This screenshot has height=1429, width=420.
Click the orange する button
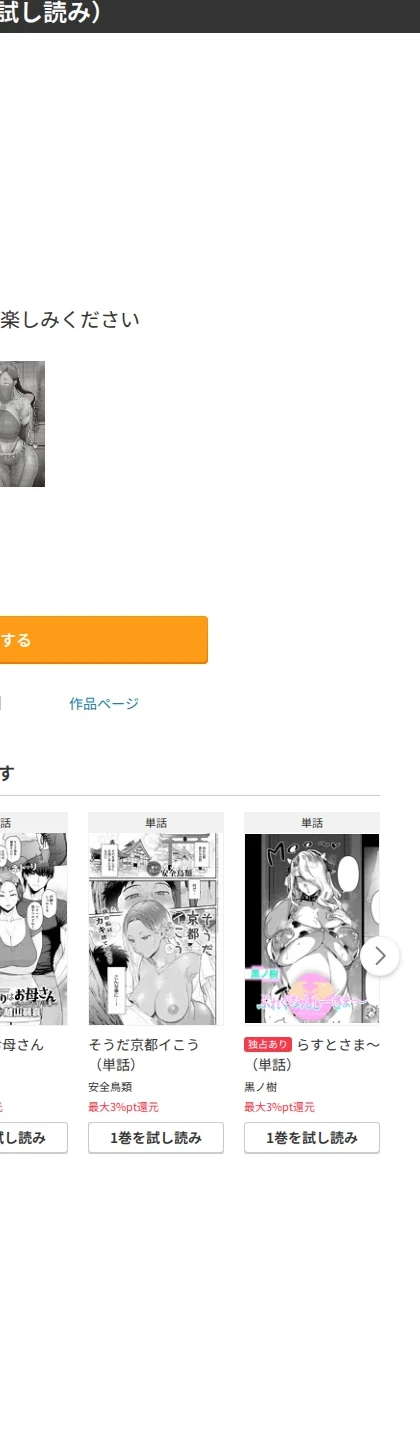[103, 640]
